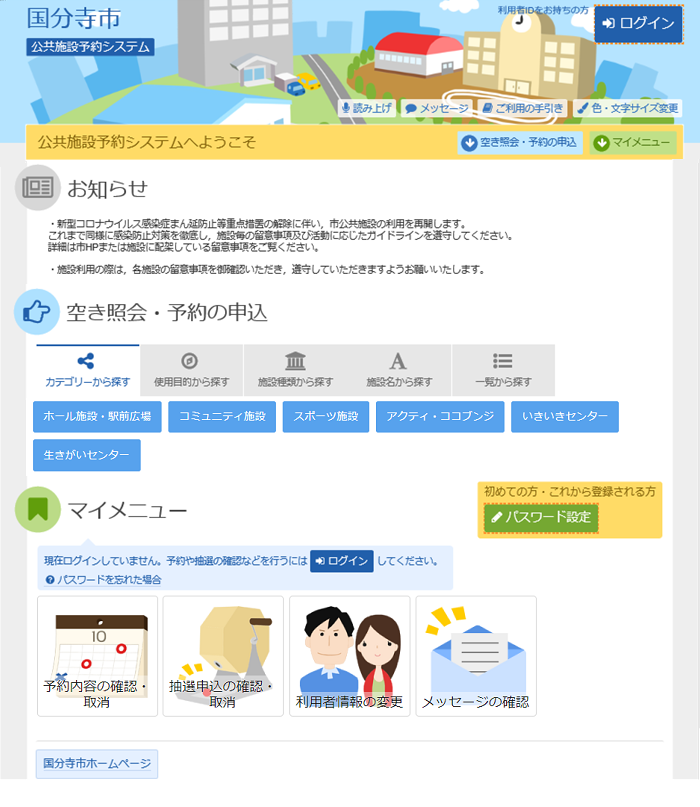This screenshot has width=700, height=807.
Task: Jump to 空き照会・予約の申込 section
Action: [x=520, y=143]
